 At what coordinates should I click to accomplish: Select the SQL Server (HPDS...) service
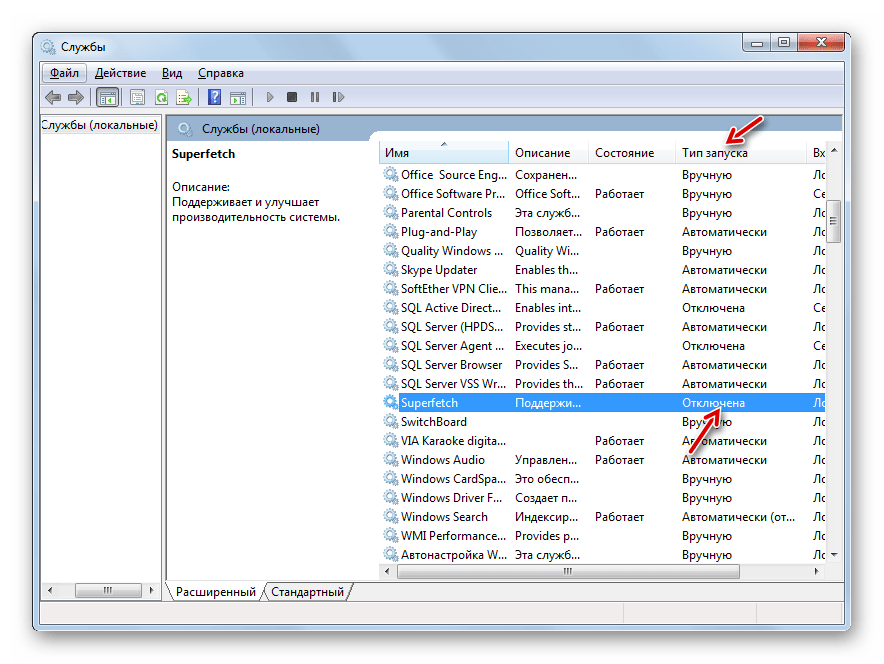point(602,327)
